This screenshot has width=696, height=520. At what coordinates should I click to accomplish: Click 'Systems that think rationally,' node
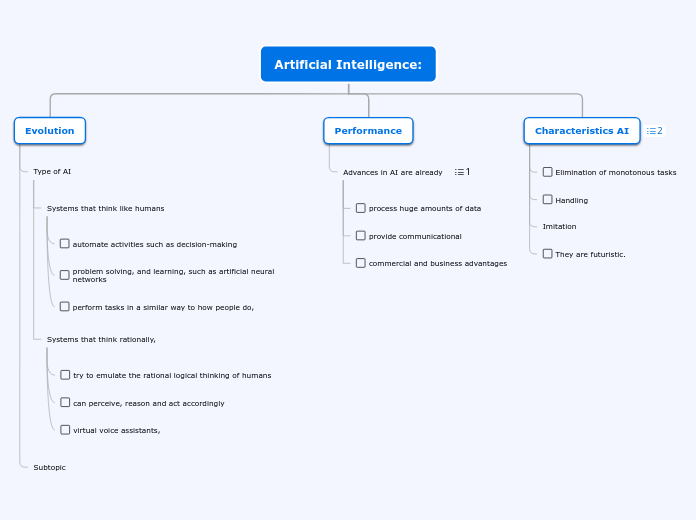(101, 339)
